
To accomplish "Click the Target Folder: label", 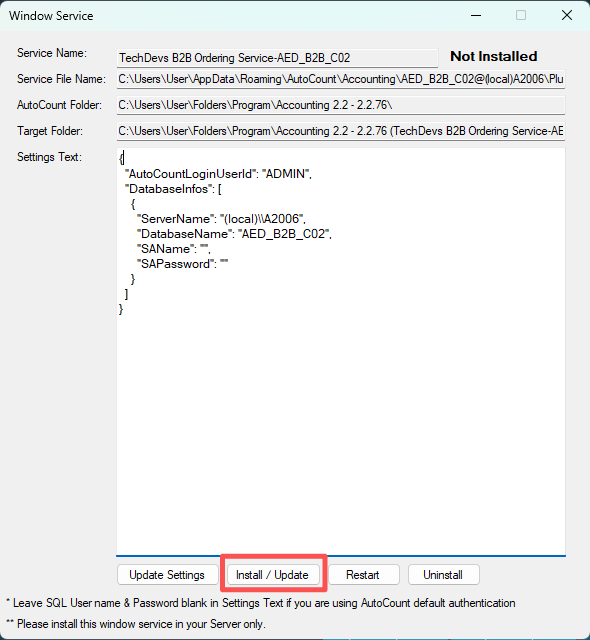I will pyautogui.click(x=50, y=131).
